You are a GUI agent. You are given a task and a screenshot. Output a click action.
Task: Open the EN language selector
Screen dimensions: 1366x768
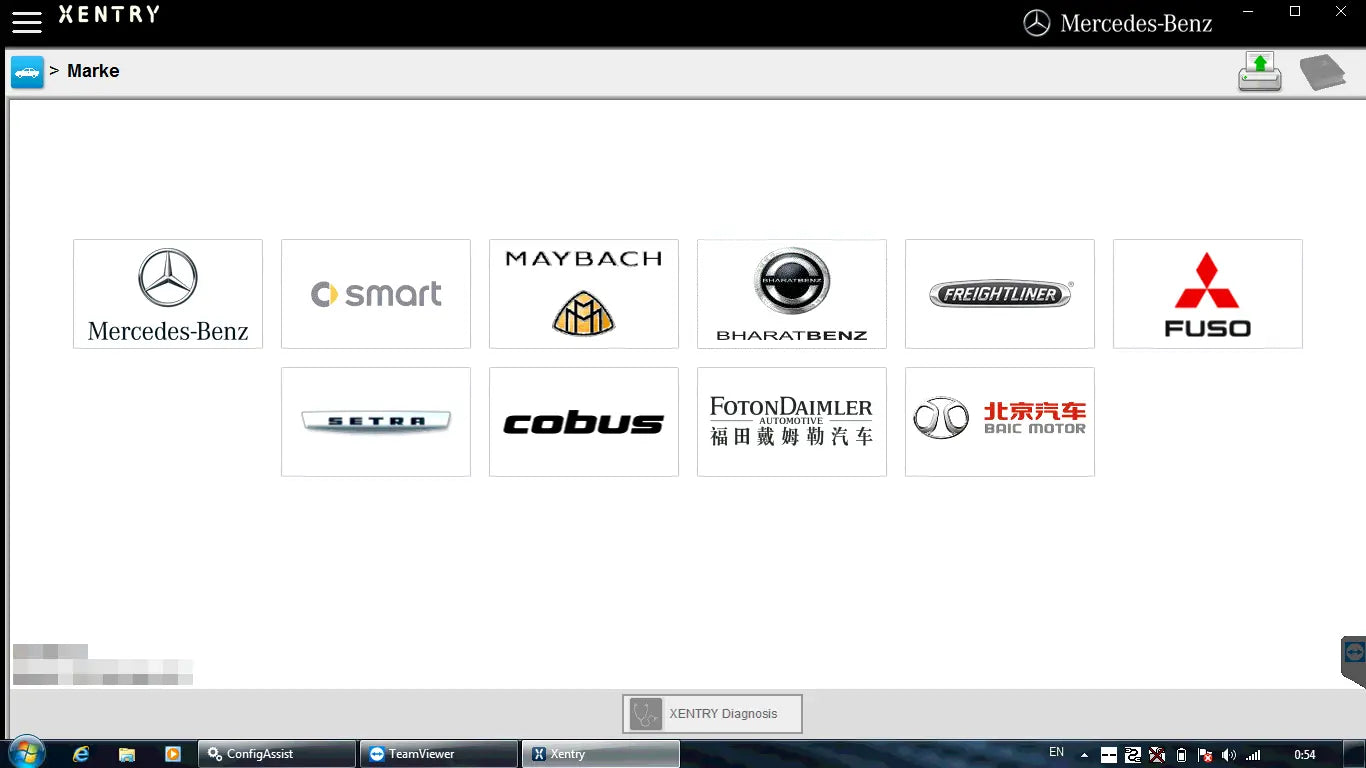[1056, 752]
